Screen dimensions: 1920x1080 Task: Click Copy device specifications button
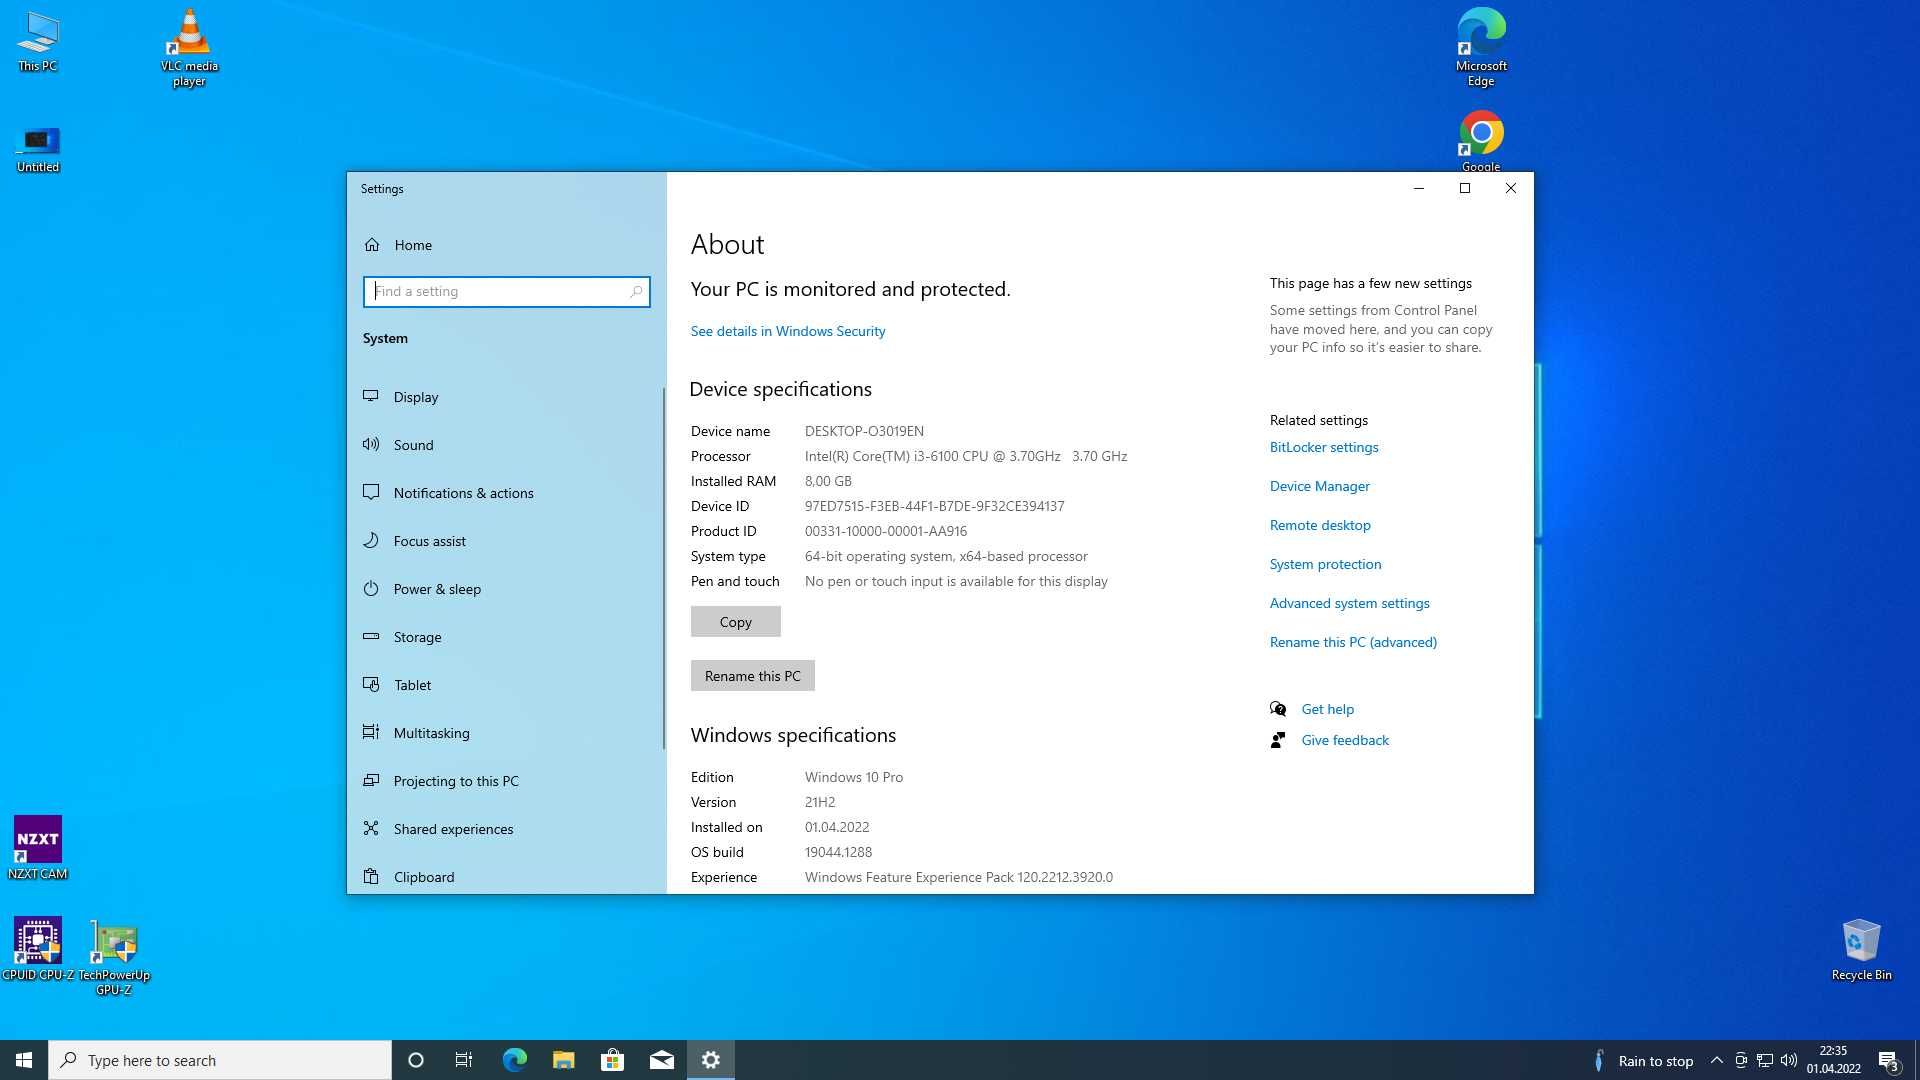click(x=736, y=620)
